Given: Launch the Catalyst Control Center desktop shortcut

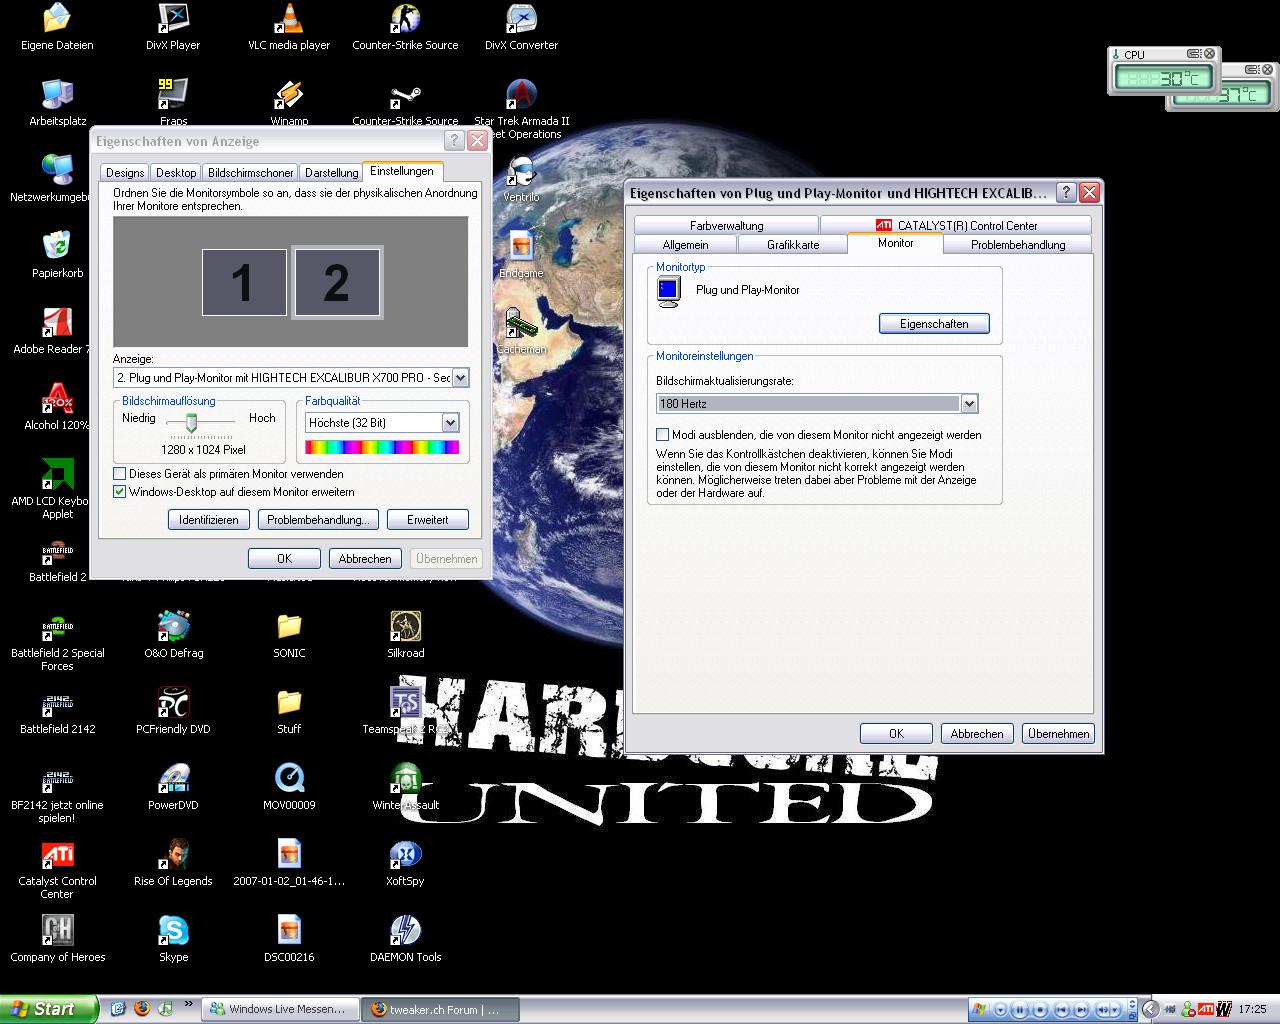Looking at the screenshot, I should (x=57, y=855).
